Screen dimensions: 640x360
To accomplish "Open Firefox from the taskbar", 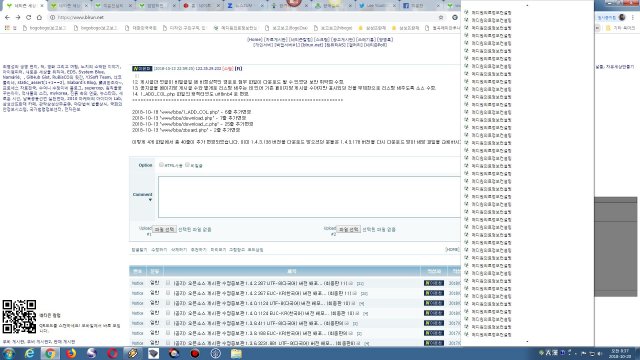I will pyautogui.click(x=71, y=353).
